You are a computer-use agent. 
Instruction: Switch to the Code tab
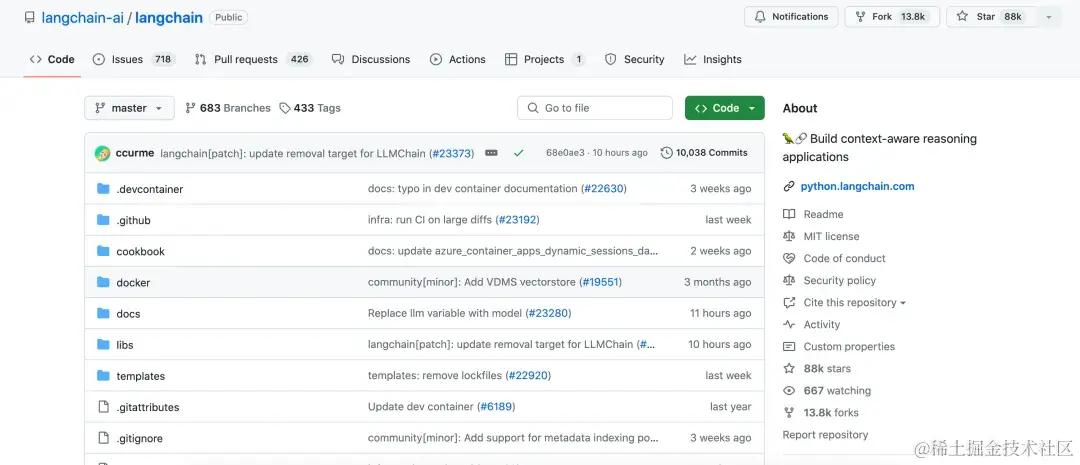coord(52,59)
